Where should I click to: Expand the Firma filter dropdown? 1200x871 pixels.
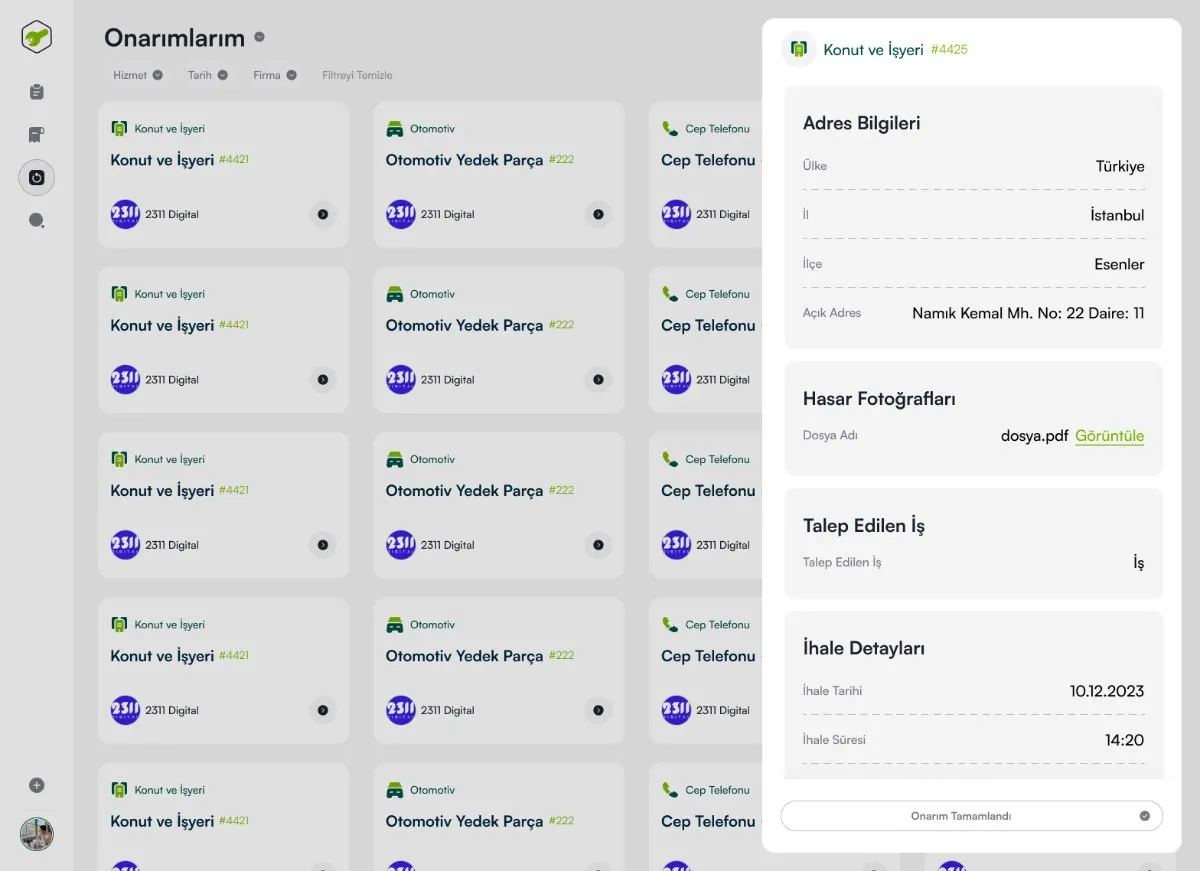click(x=275, y=75)
